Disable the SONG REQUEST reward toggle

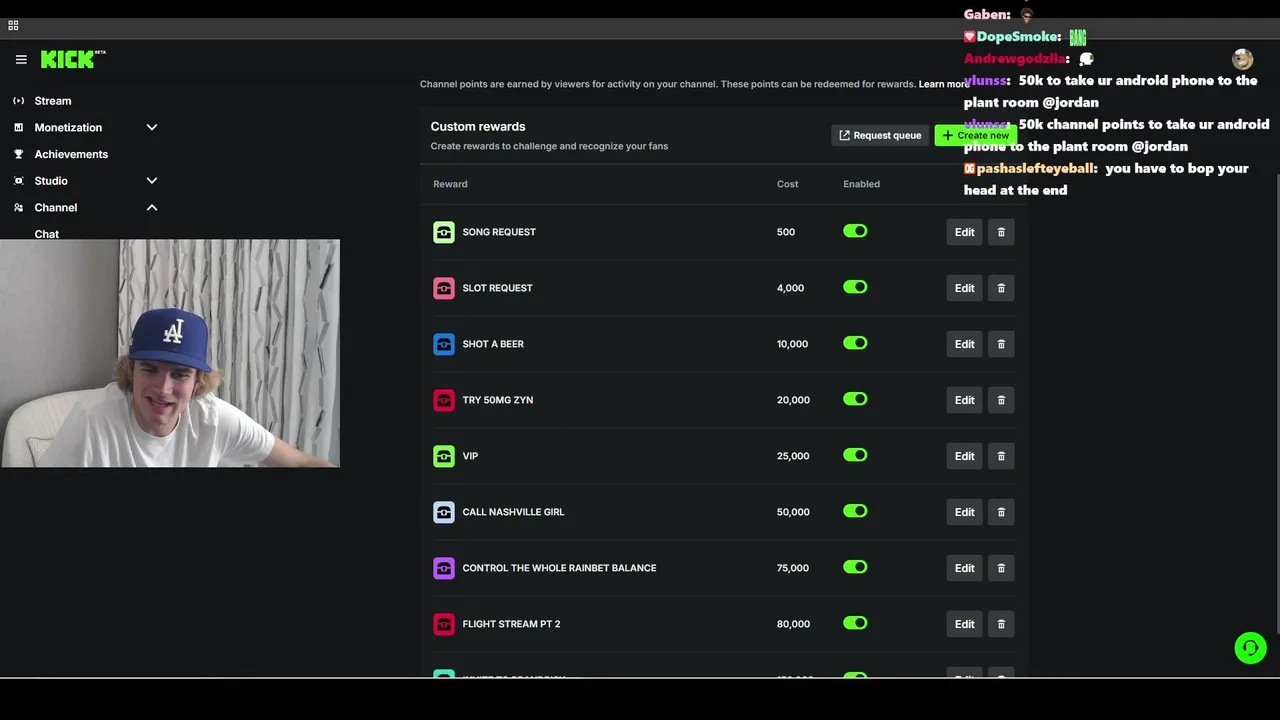pyautogui.click(x=855, y=231)
